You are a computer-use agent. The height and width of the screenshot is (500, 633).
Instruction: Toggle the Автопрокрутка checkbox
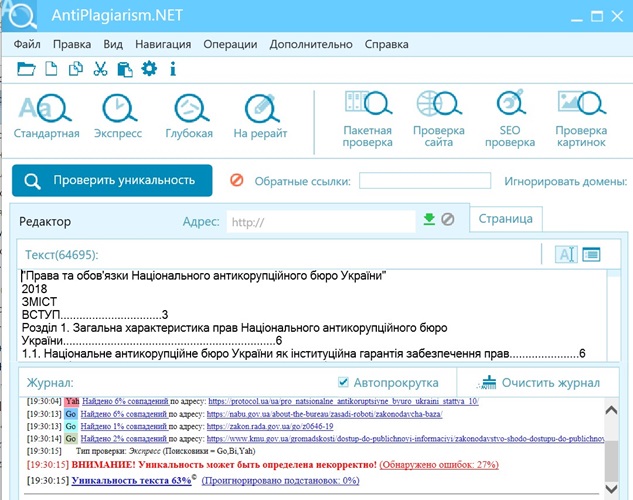[x=343, y=382]
